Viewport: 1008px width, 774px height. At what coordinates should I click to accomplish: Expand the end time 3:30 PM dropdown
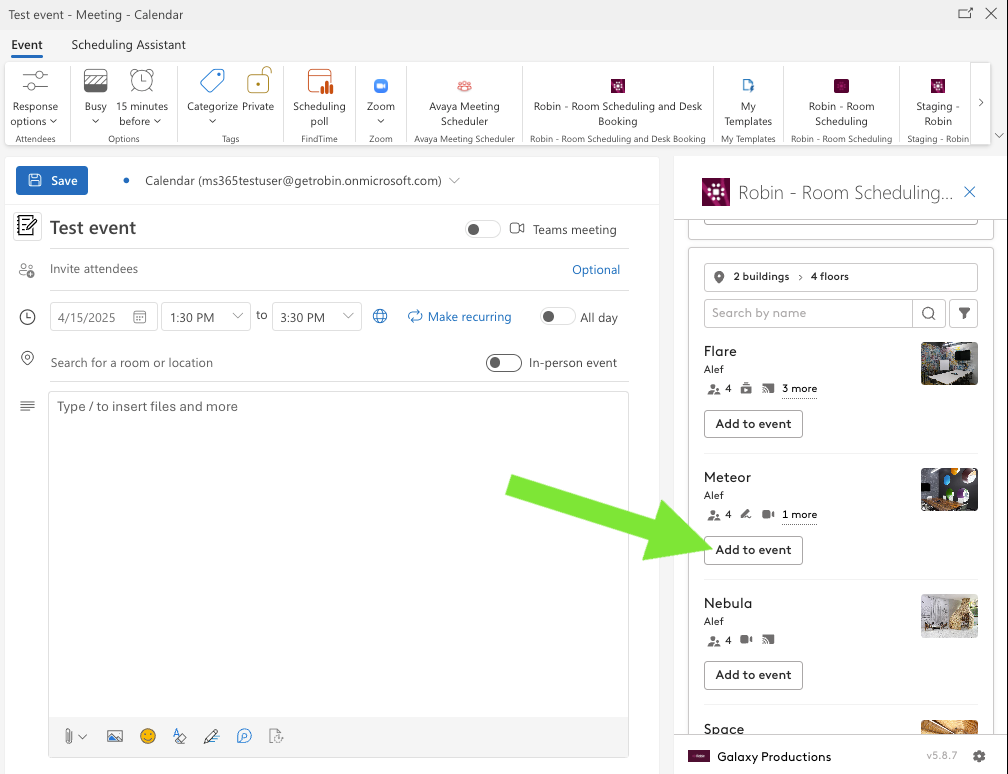[348, 316]
